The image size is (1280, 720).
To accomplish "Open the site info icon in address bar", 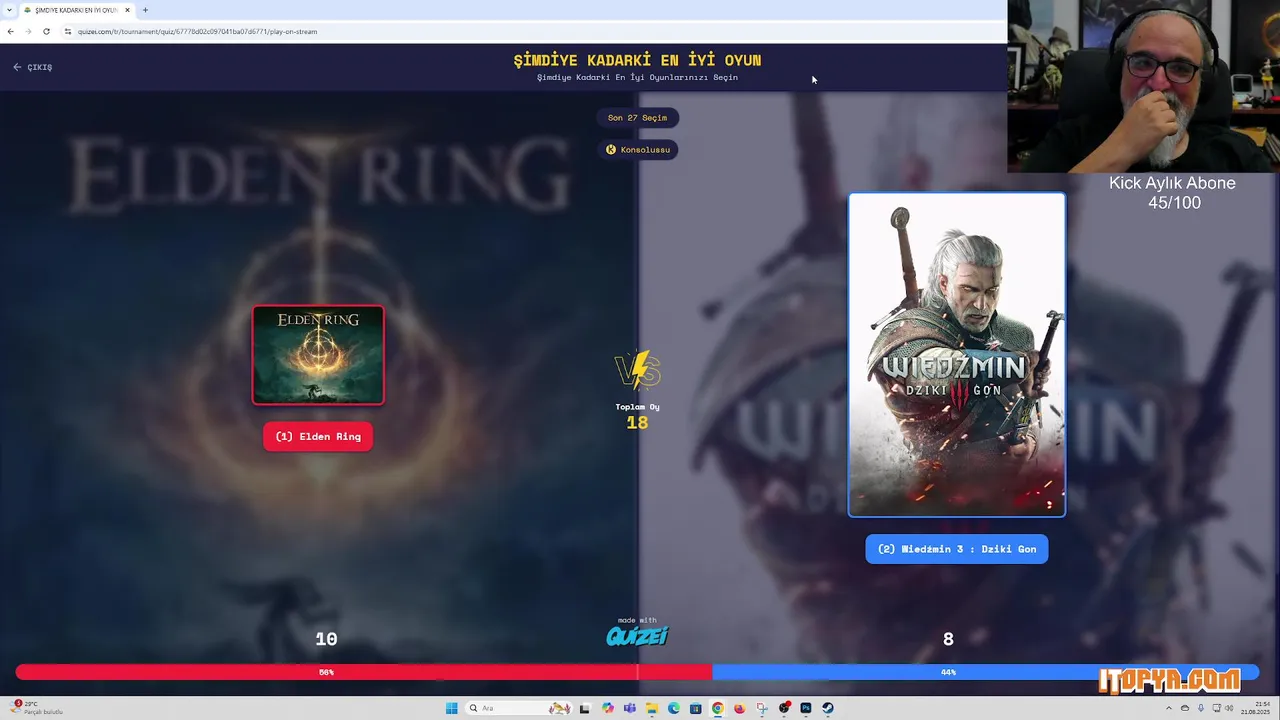I will 68,31.
